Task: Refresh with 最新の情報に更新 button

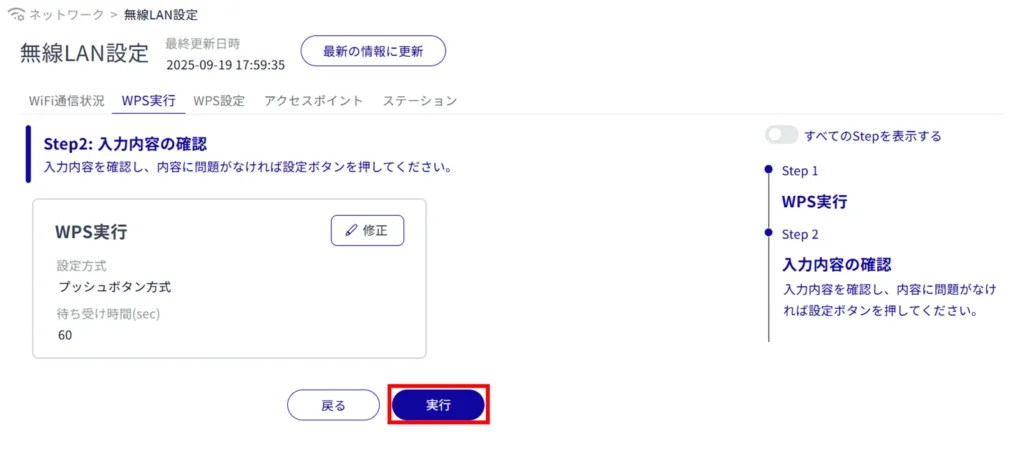Action: coord(373,51)
